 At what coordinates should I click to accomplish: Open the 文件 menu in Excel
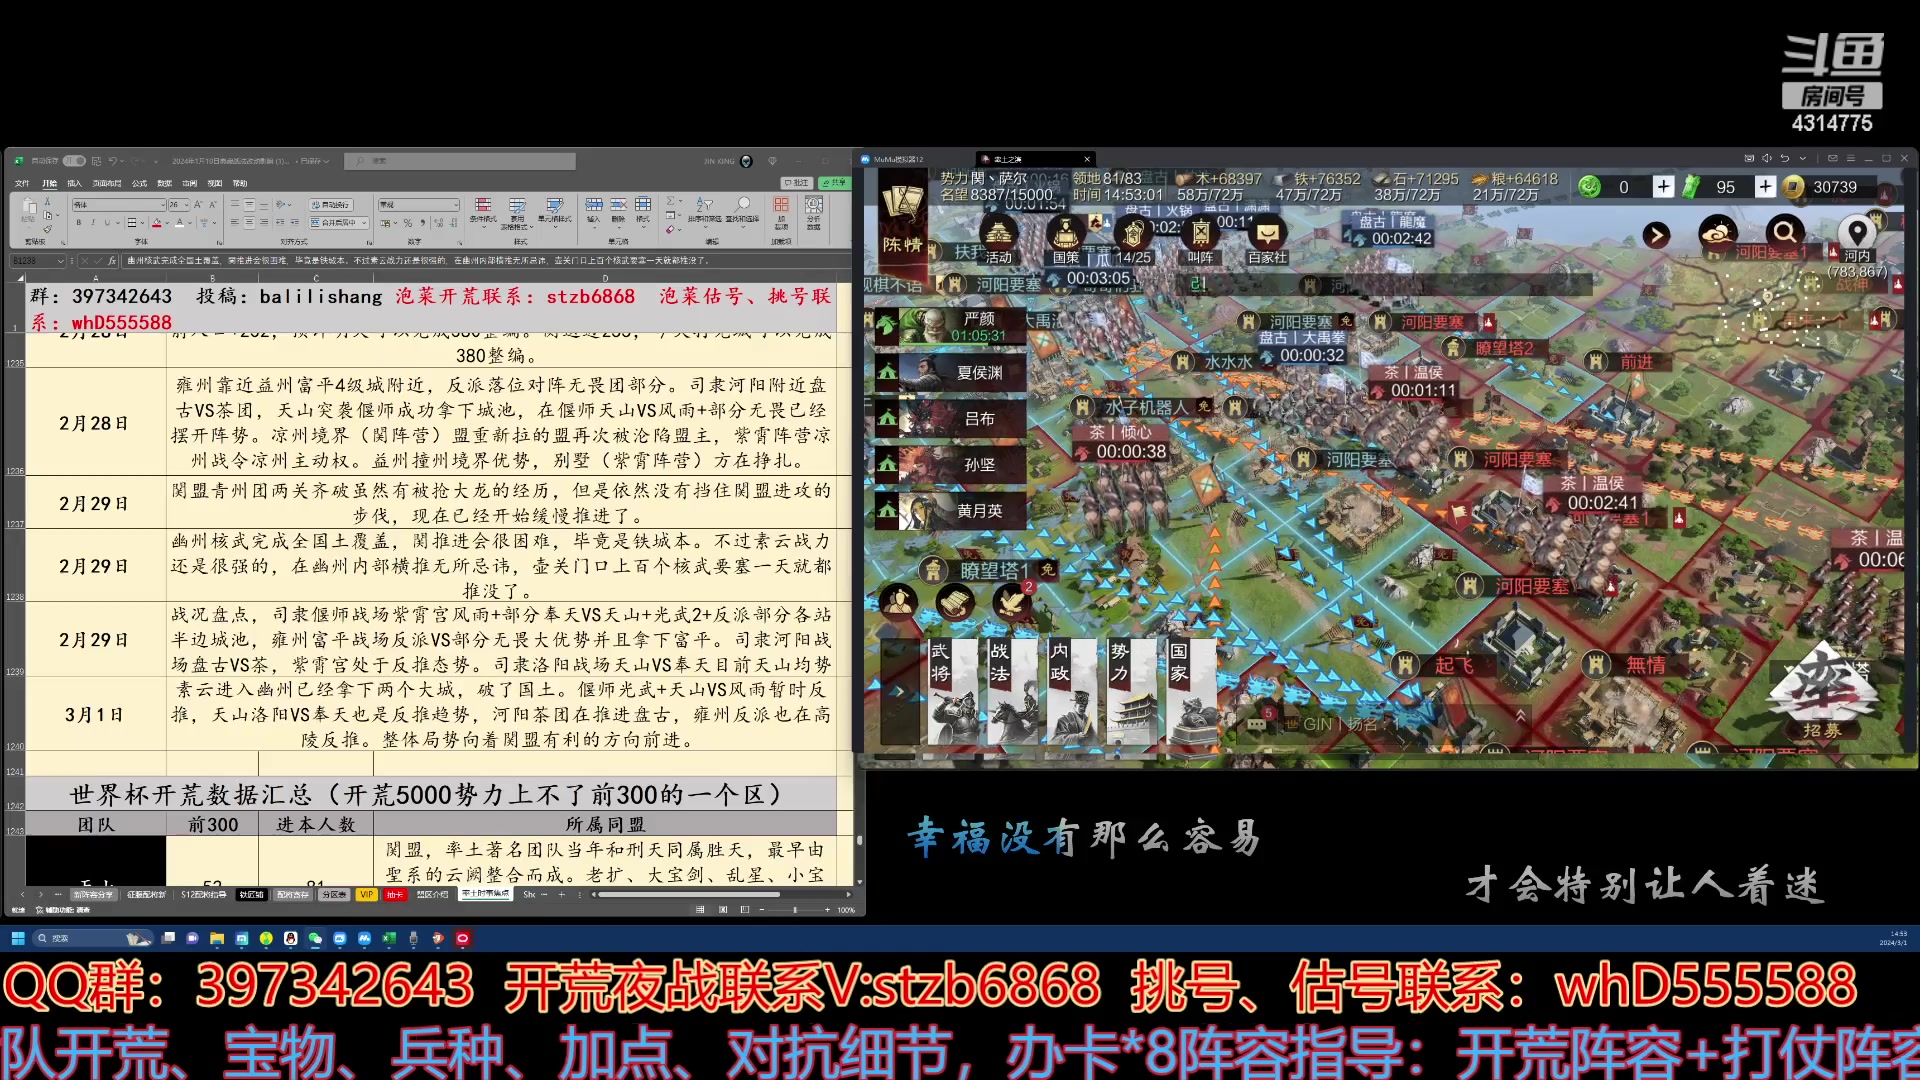(22, 183)
